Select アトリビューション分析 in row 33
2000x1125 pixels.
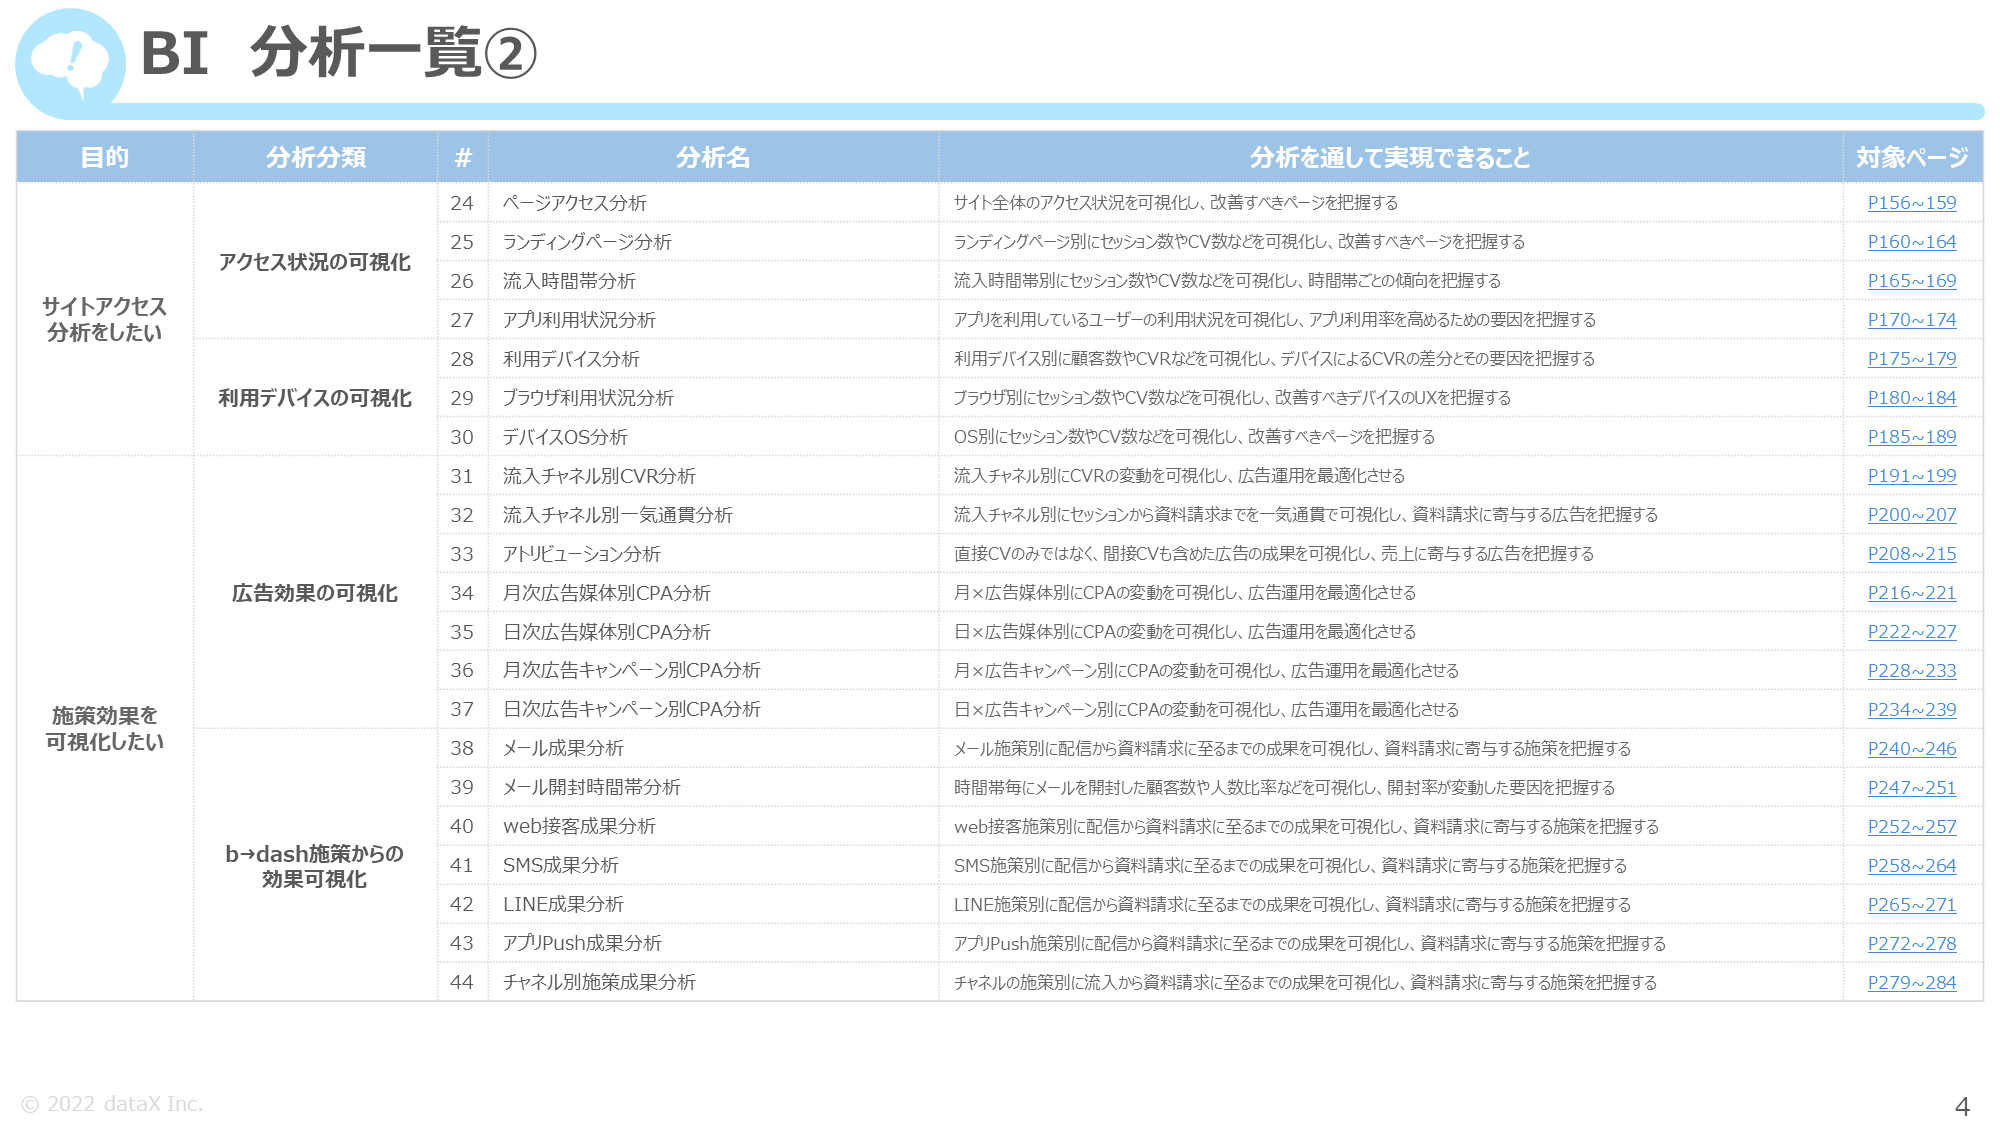(x=582, y=554)
